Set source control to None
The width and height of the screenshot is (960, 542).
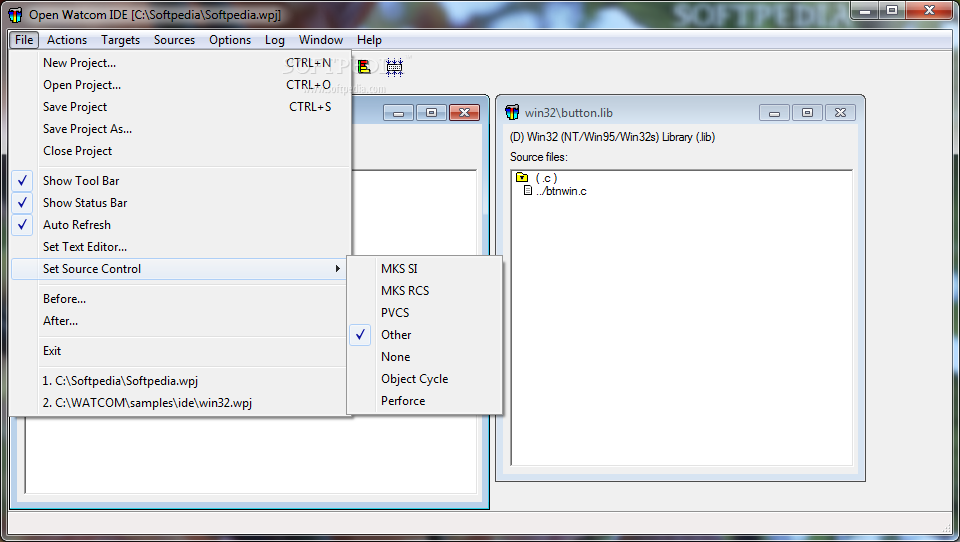[x=425, y=357]
